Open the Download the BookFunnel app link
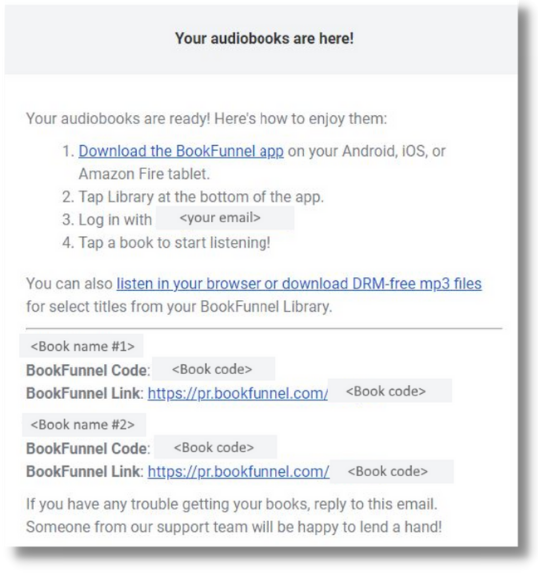The image size is (538, 577). coord(181,151)
